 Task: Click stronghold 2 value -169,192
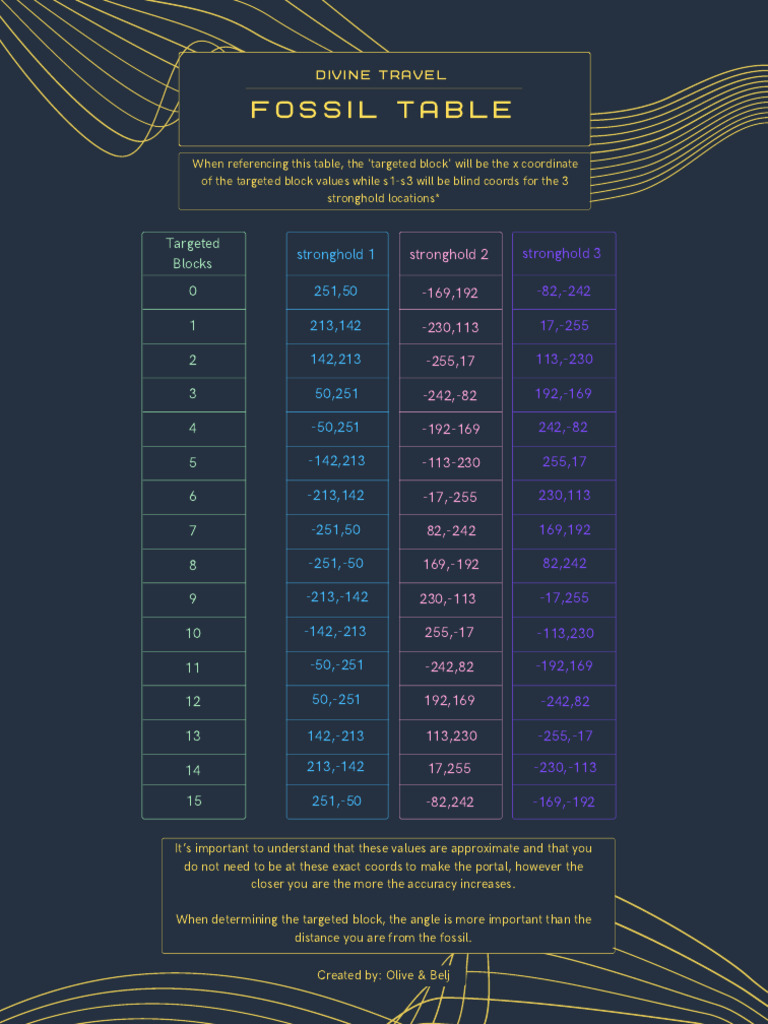[x=449, y=294]
